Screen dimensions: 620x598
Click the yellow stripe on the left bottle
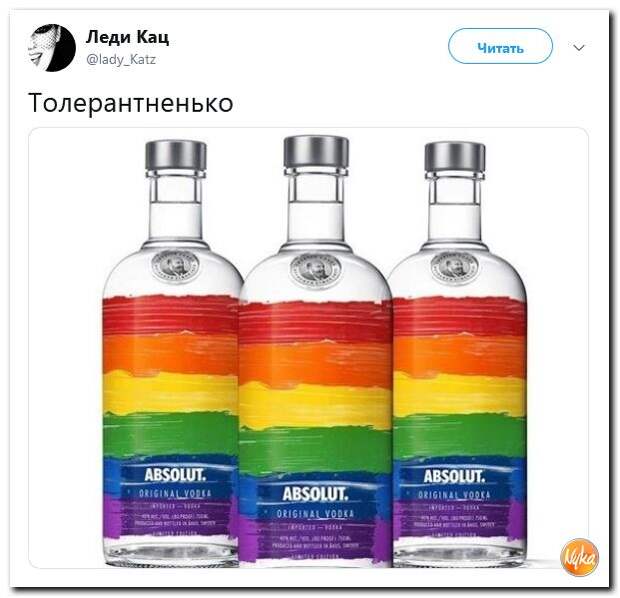click(x=171, y=391)
